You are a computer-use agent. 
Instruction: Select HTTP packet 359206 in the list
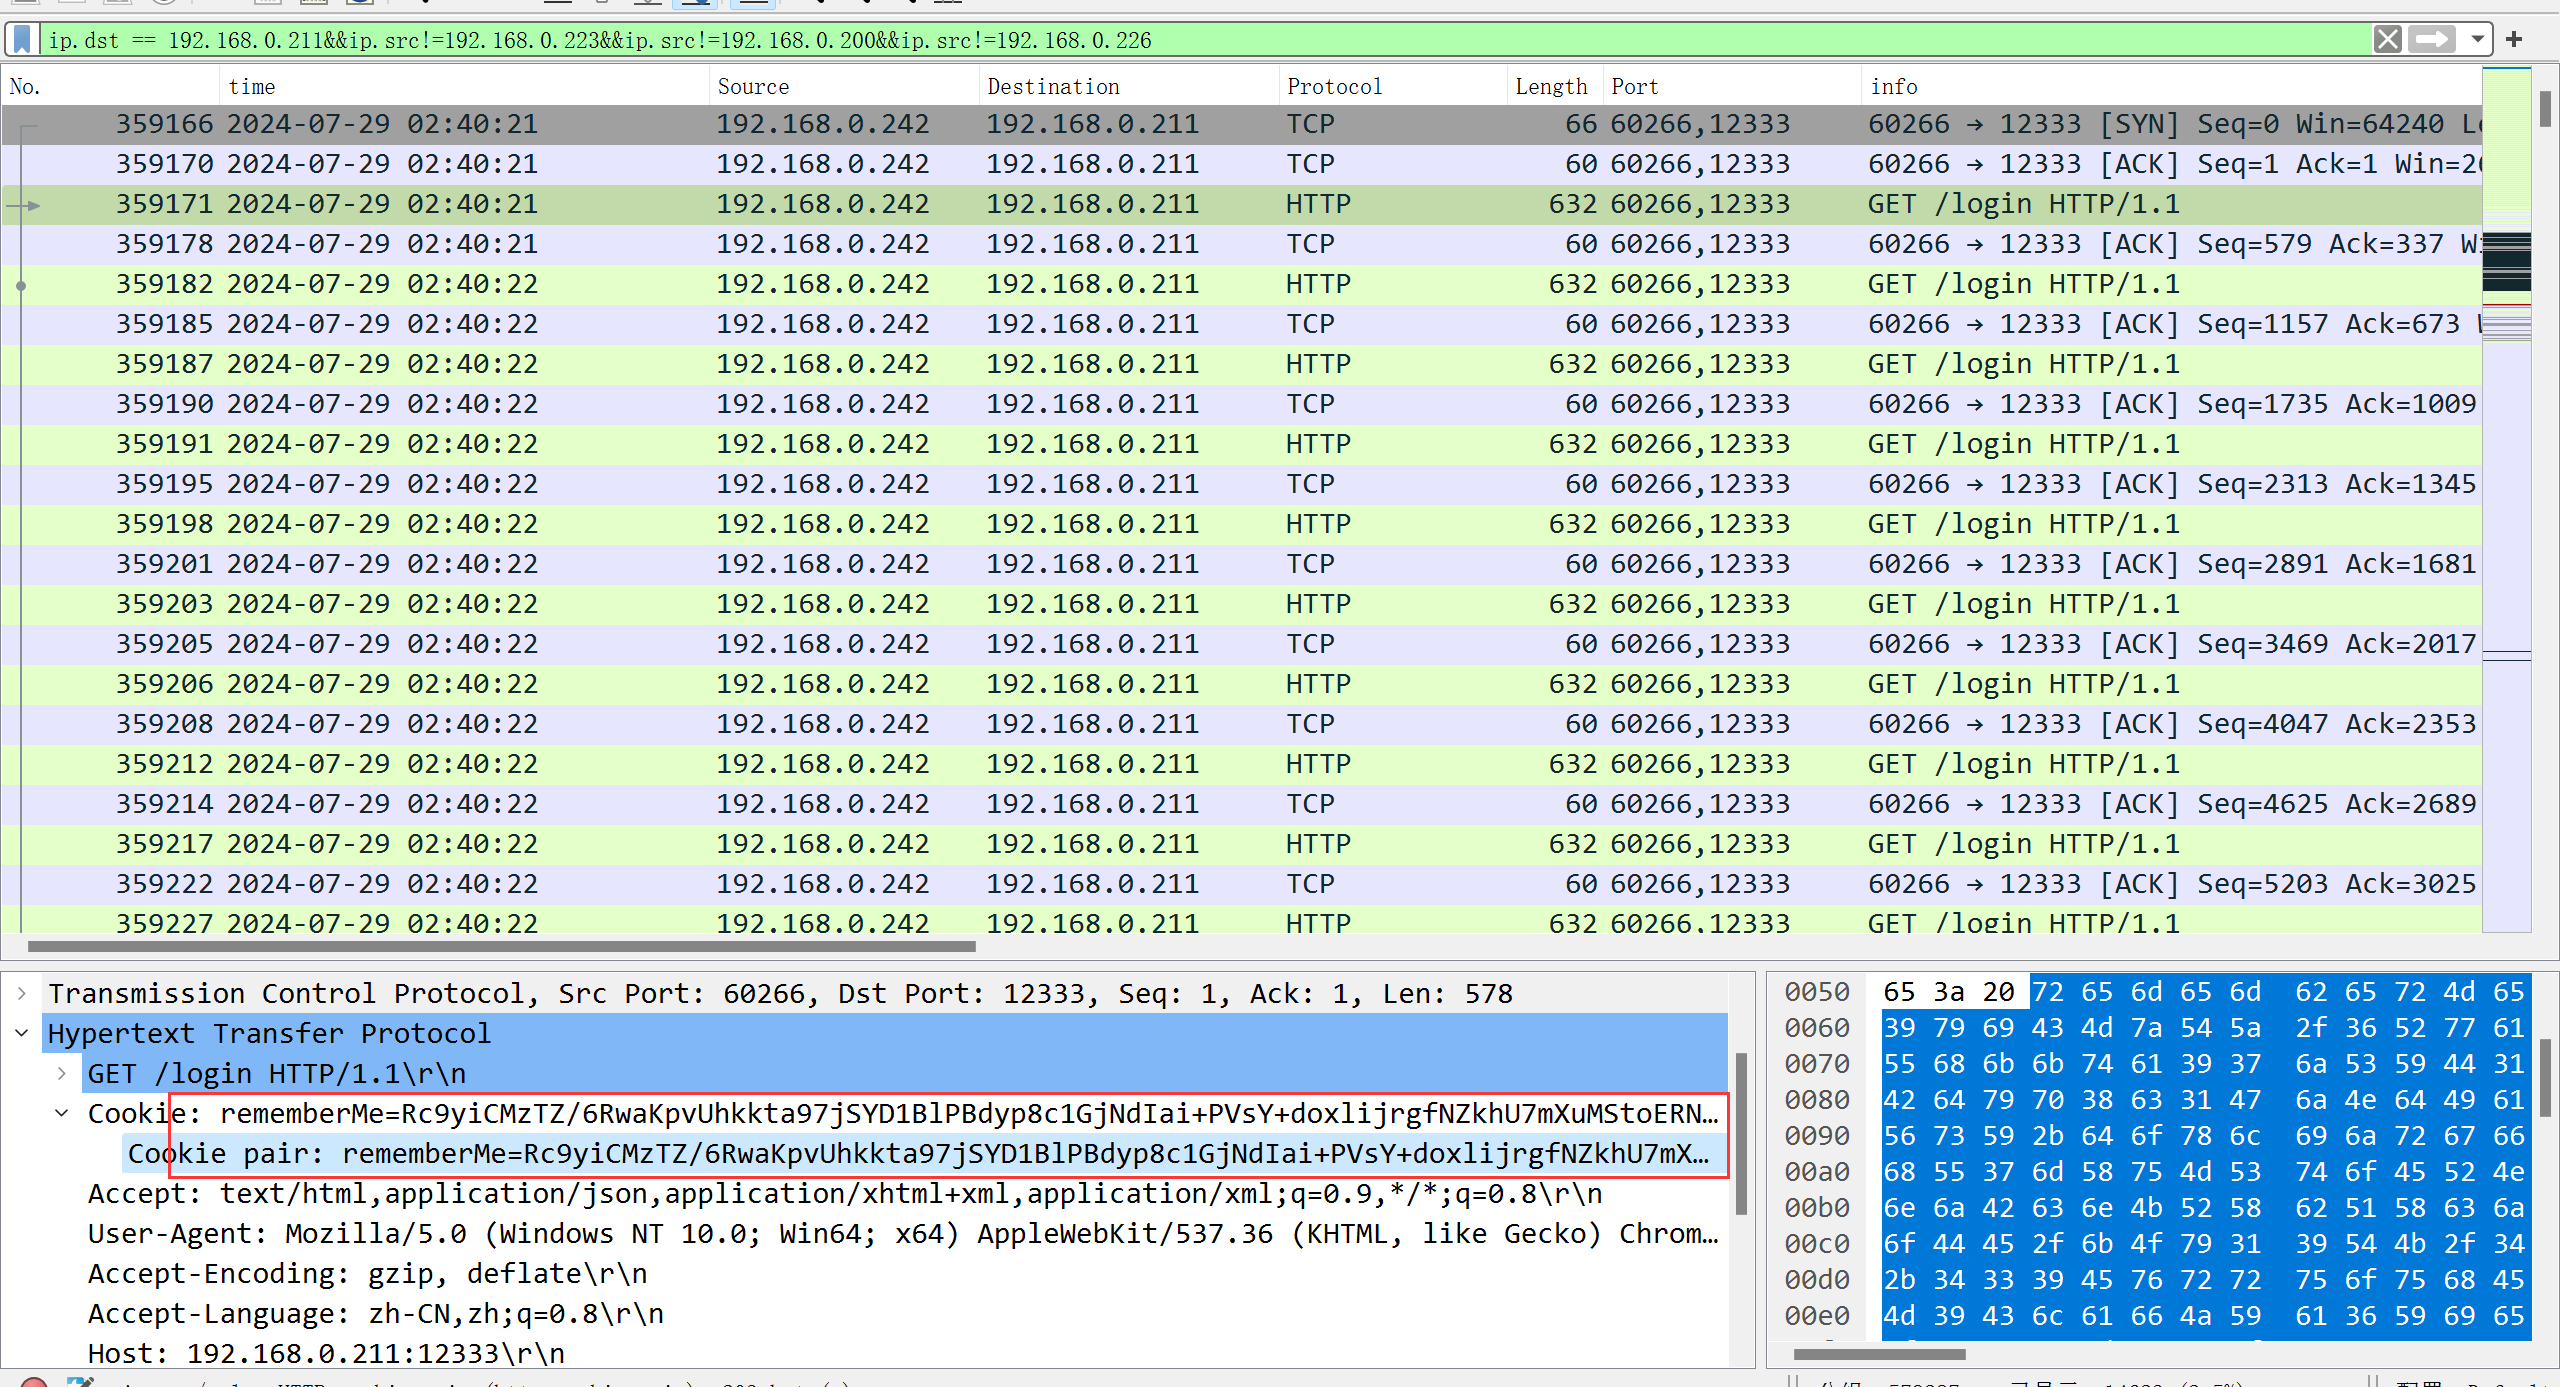point(1241,684)
